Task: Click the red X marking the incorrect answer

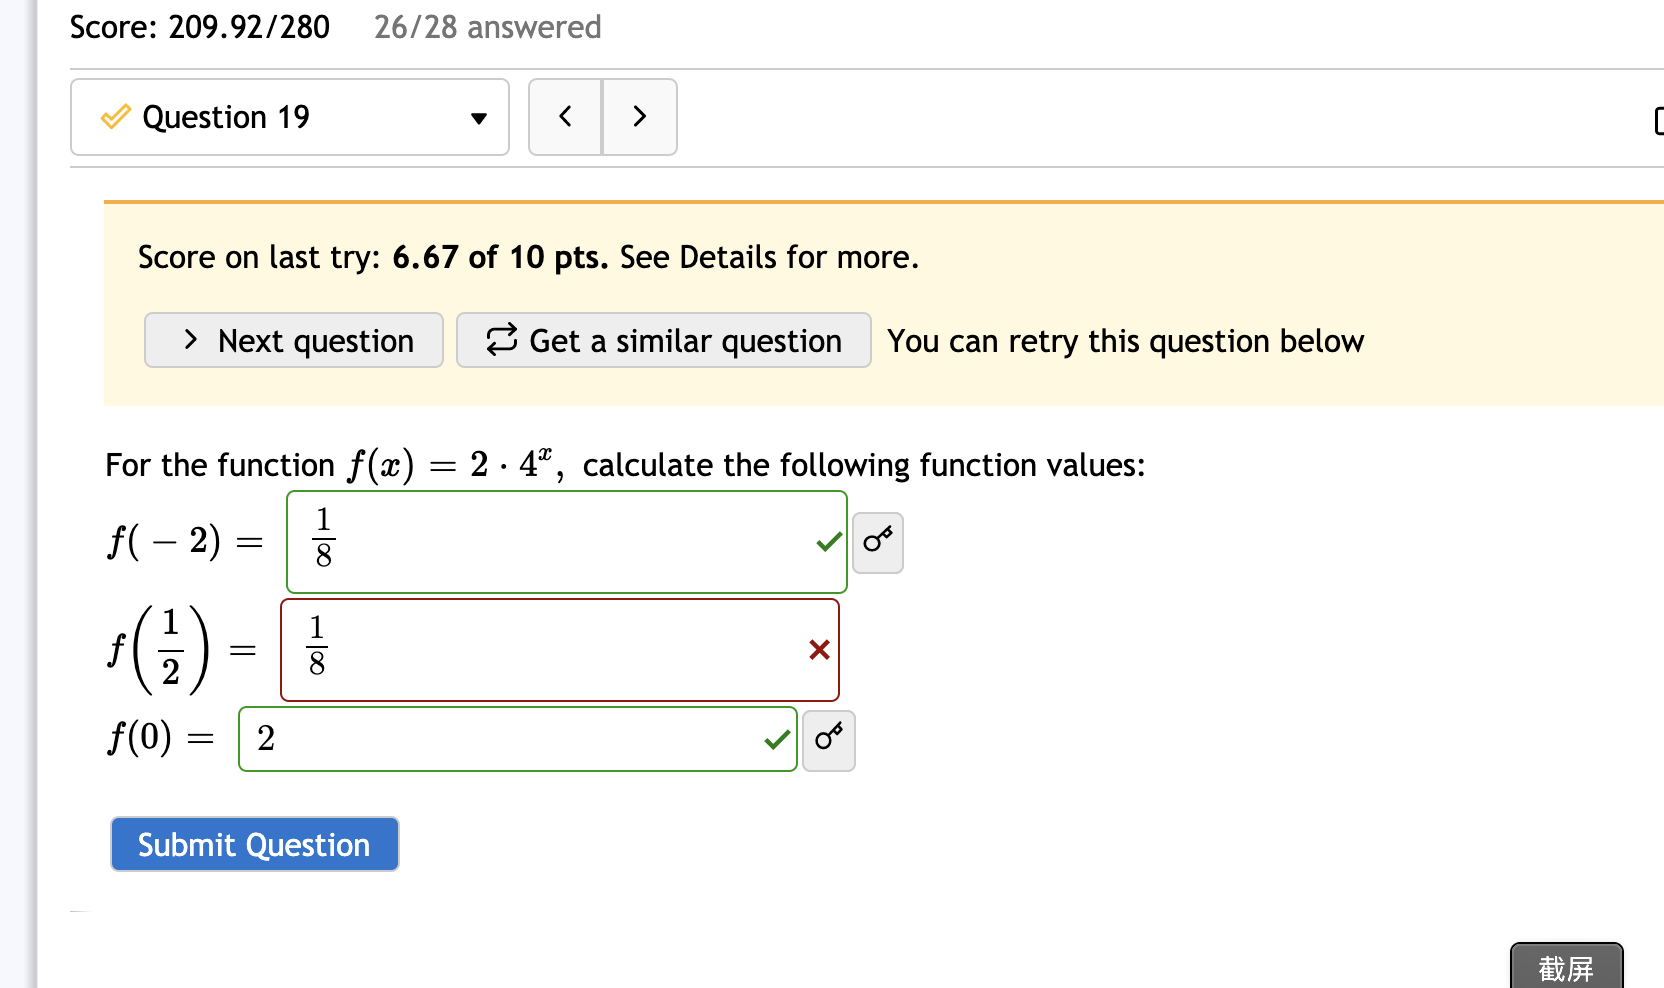Action: pos(819,649)
